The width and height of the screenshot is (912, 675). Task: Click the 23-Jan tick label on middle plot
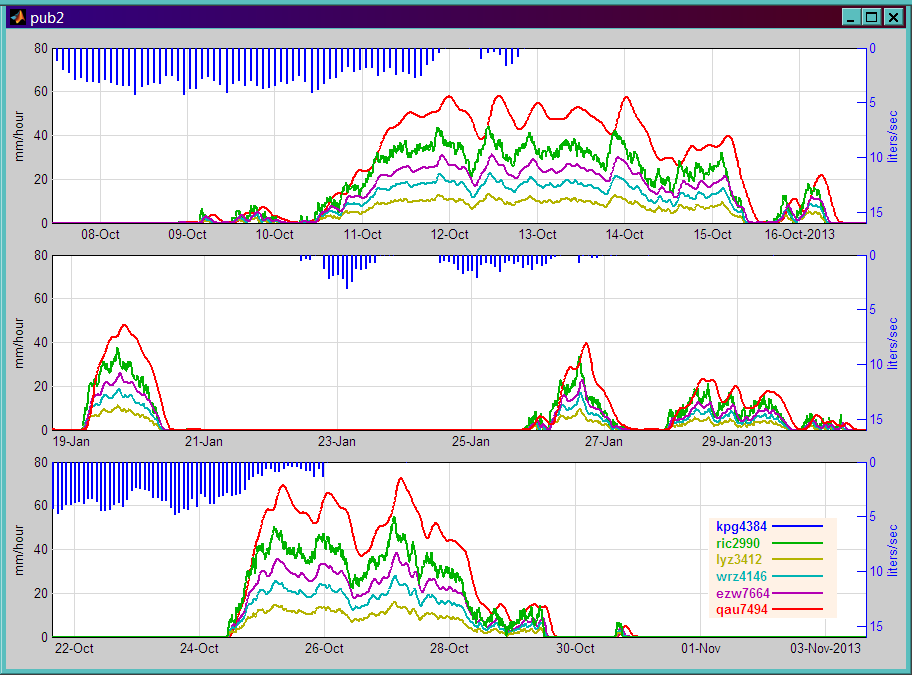337,442
